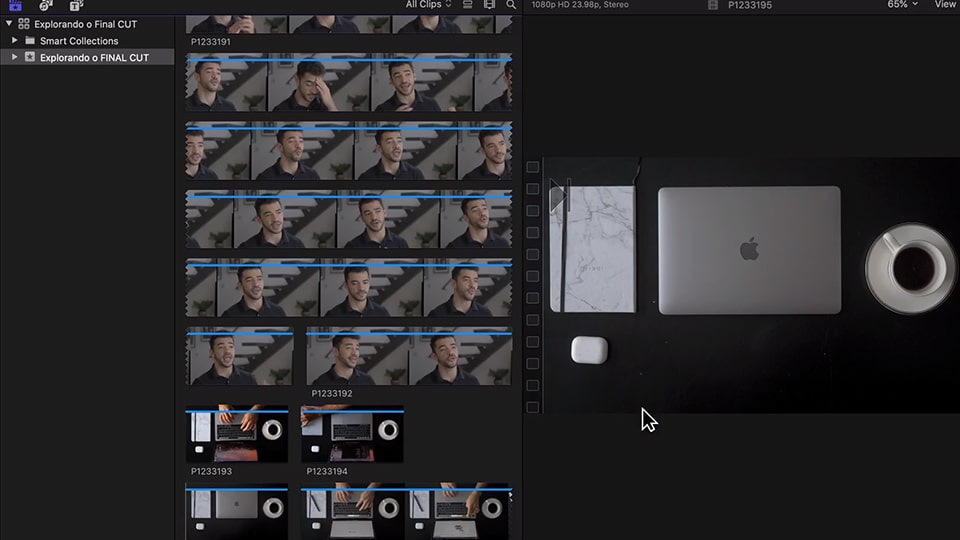This screenshot has height=540, width=960.
Task: Click the P1233192 clip name label
Action: 332,393
